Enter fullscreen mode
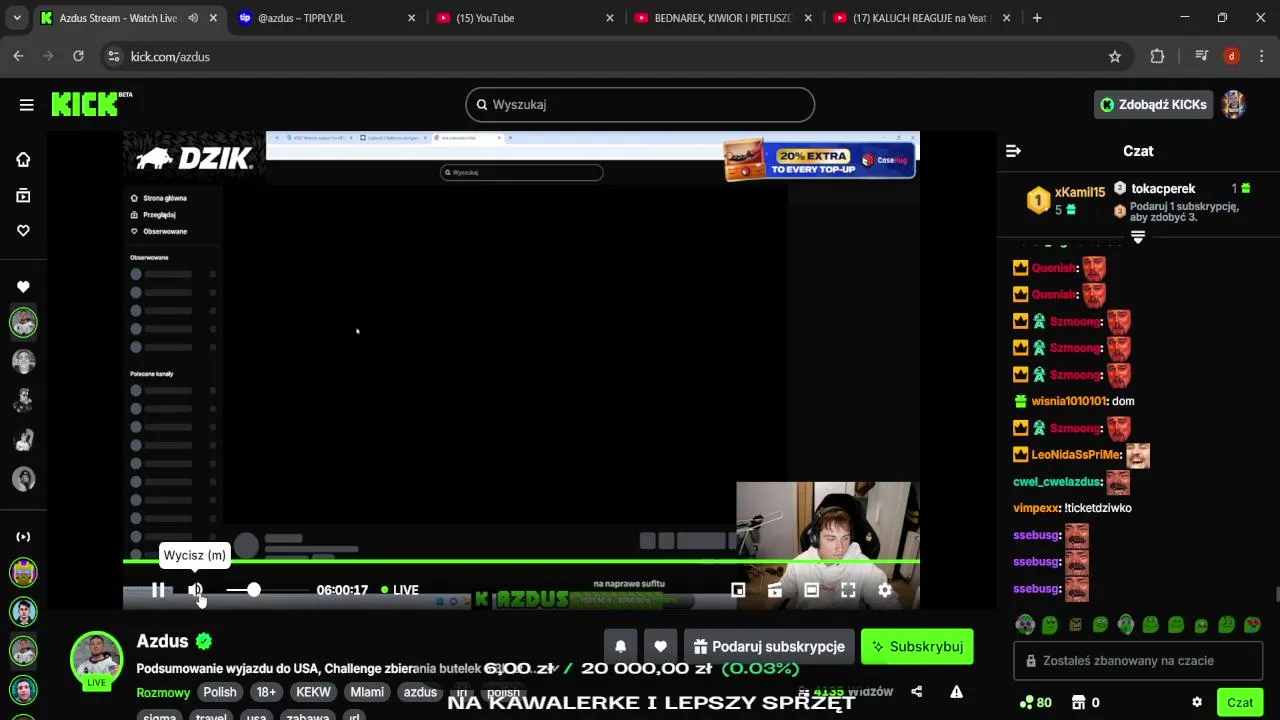 848,590
